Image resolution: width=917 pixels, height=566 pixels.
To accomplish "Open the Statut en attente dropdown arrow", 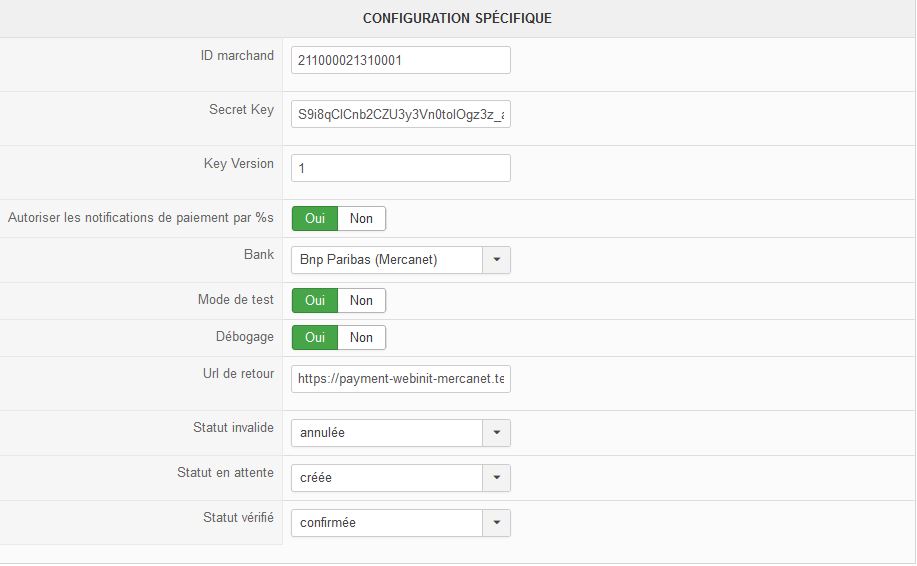I will 497,478.
